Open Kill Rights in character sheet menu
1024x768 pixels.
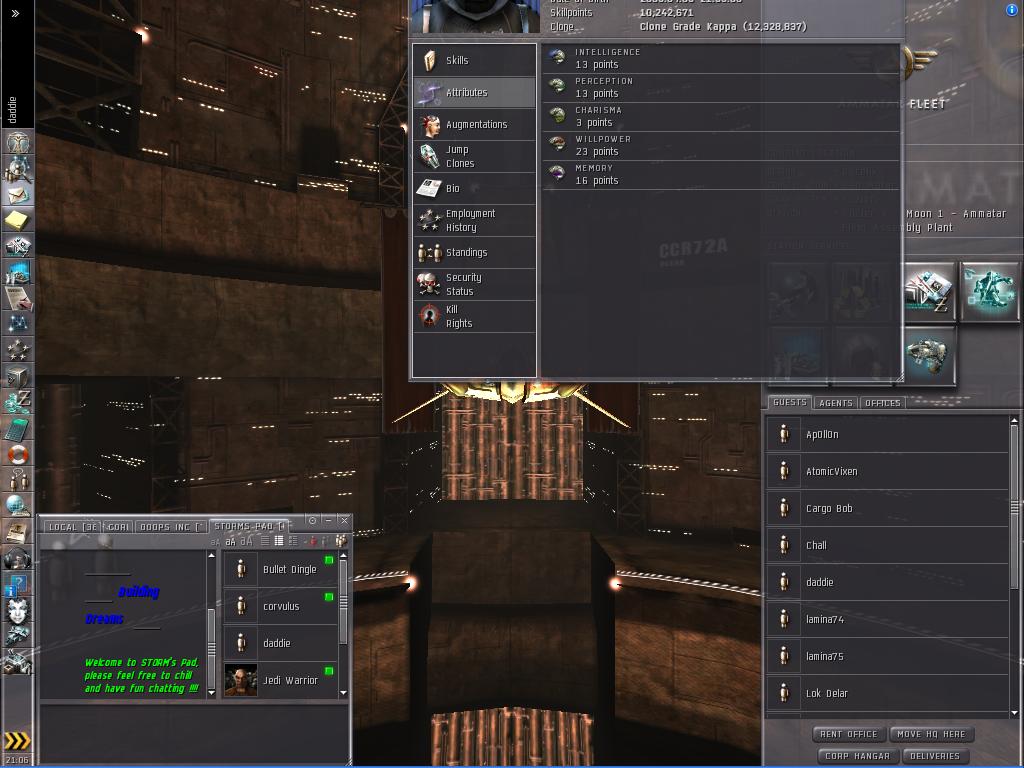(475, 317)
